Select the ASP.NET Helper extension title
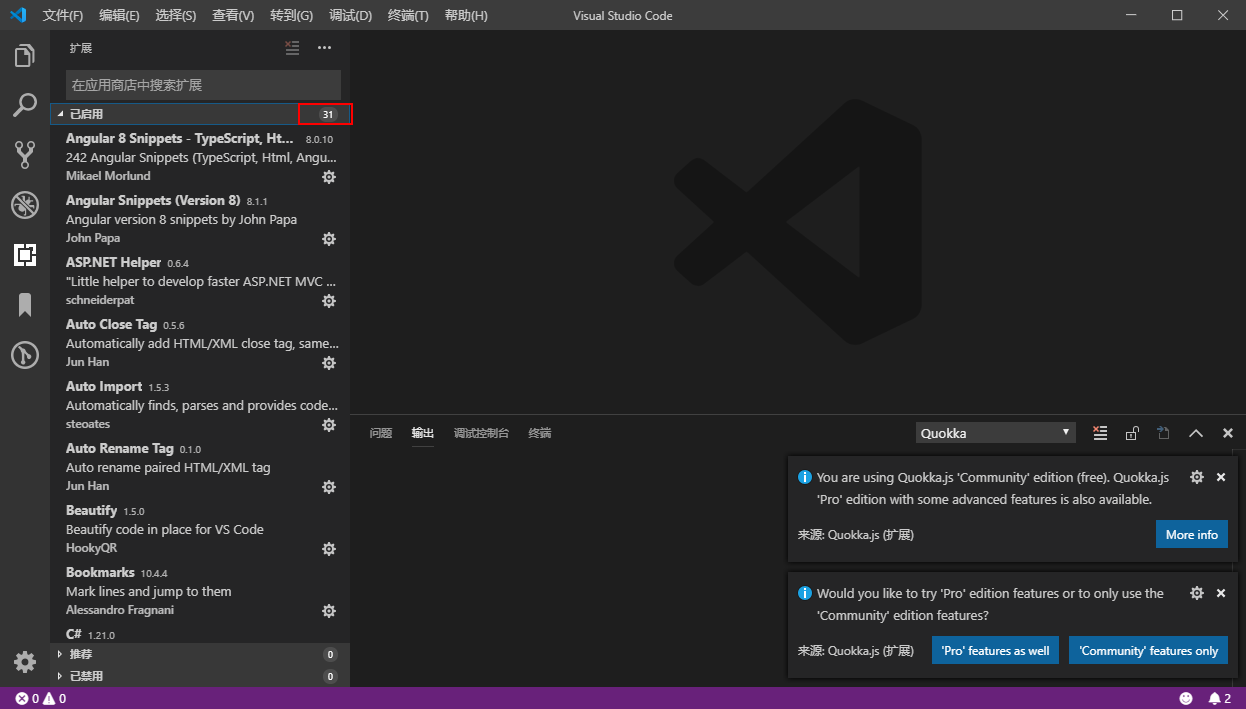 (x=113, y=262)
